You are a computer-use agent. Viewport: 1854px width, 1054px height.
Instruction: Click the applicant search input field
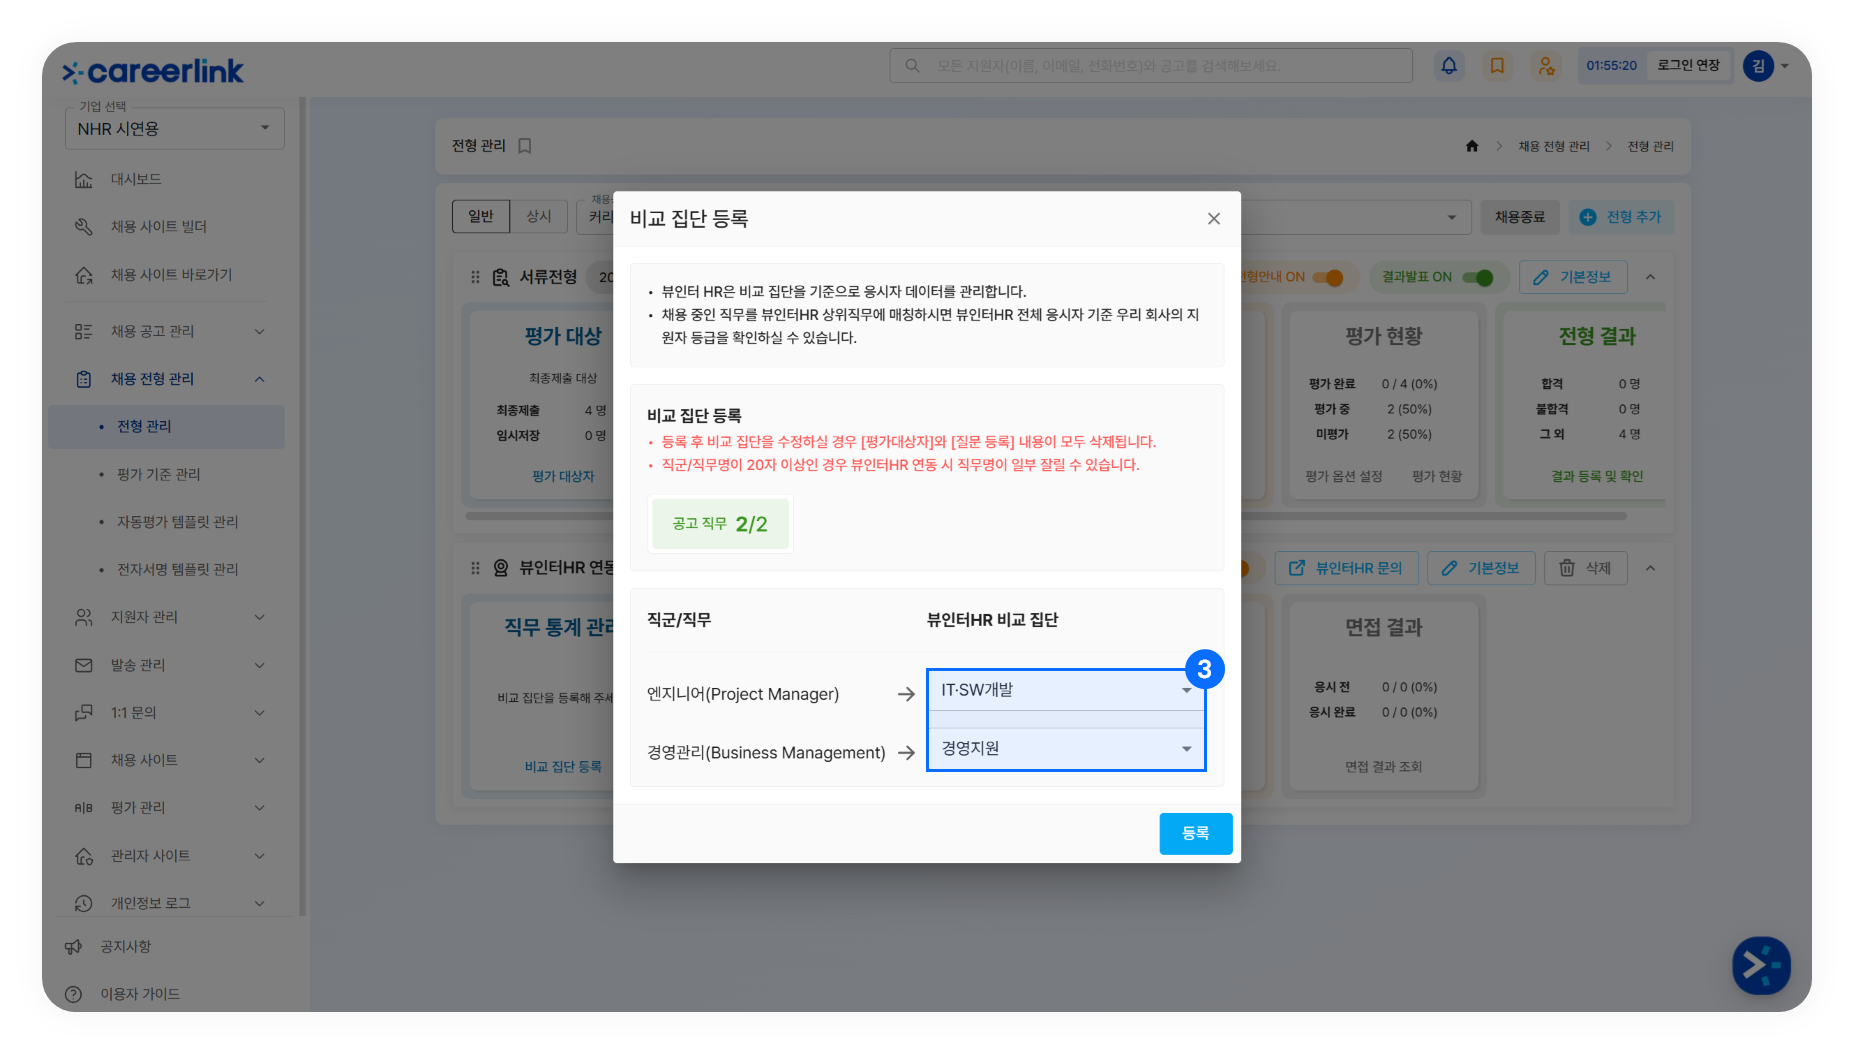(1150, 66)
